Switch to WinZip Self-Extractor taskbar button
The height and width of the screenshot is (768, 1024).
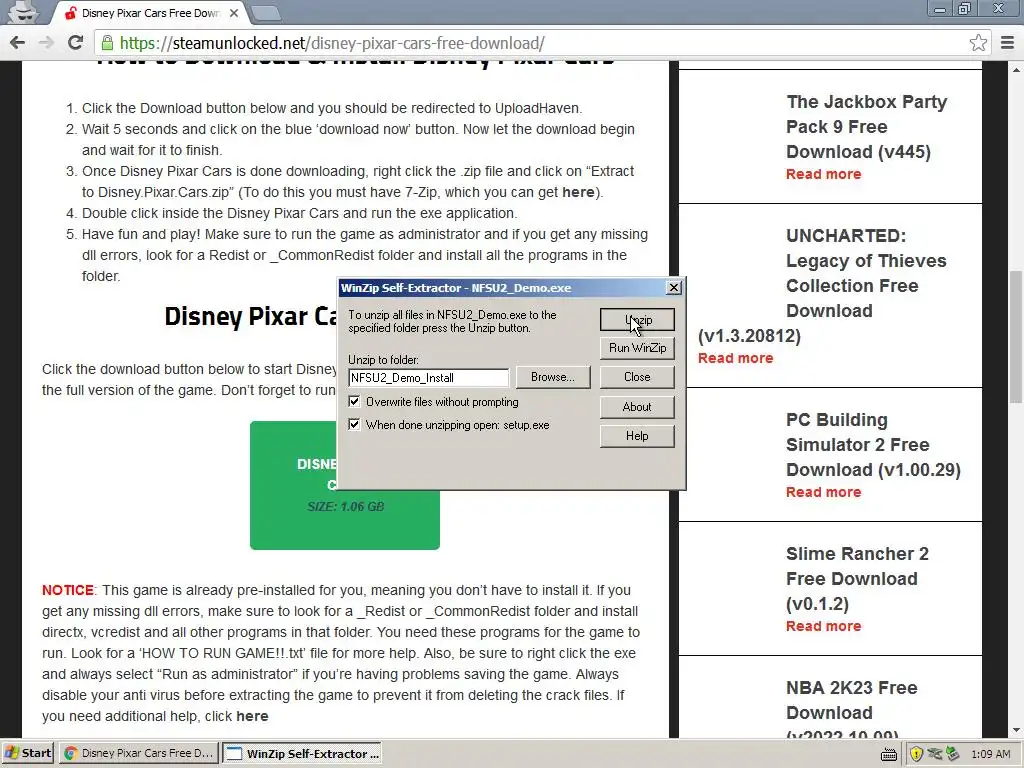[x=301, y=753]
